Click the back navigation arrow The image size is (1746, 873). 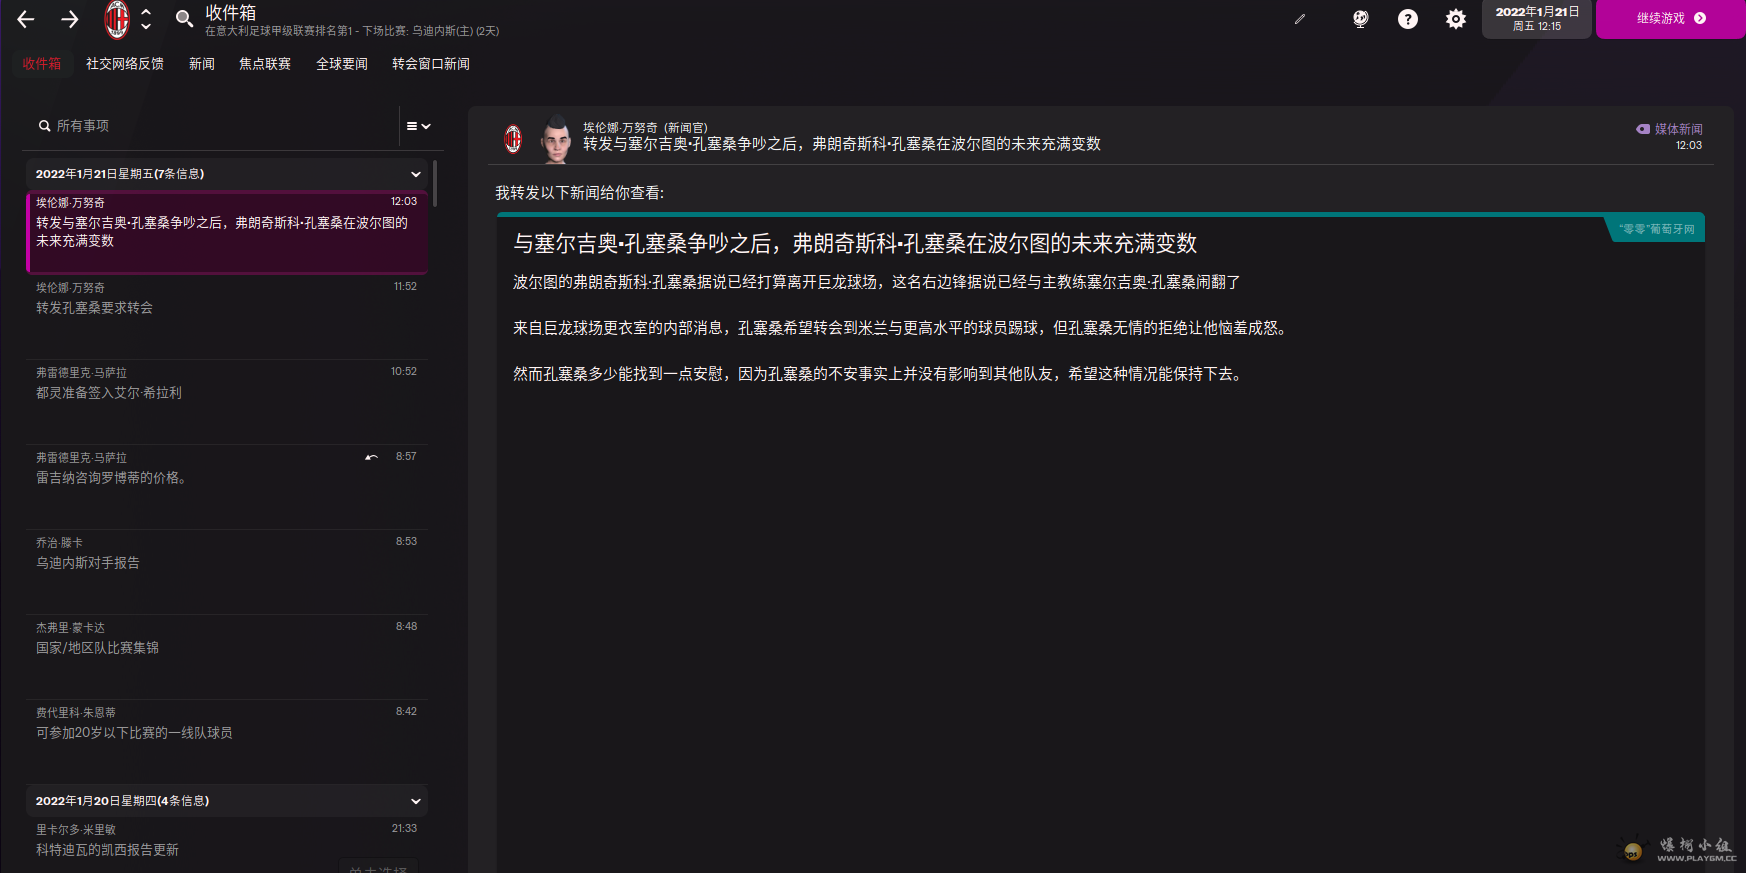point(26,19)
